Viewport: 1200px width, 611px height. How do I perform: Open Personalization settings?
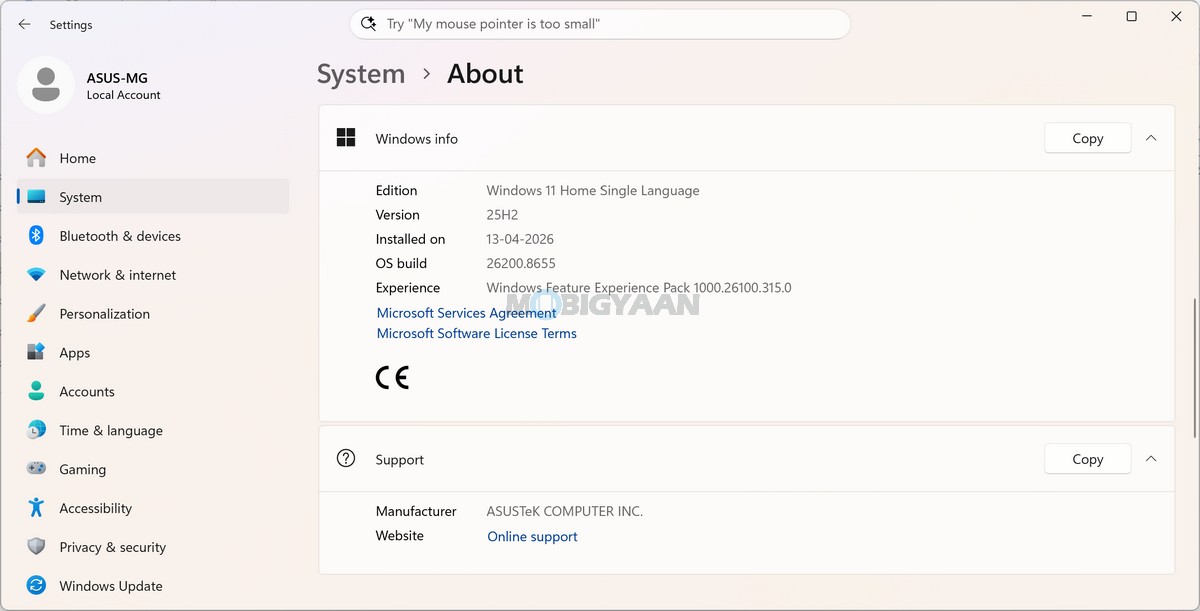point(153,314)
